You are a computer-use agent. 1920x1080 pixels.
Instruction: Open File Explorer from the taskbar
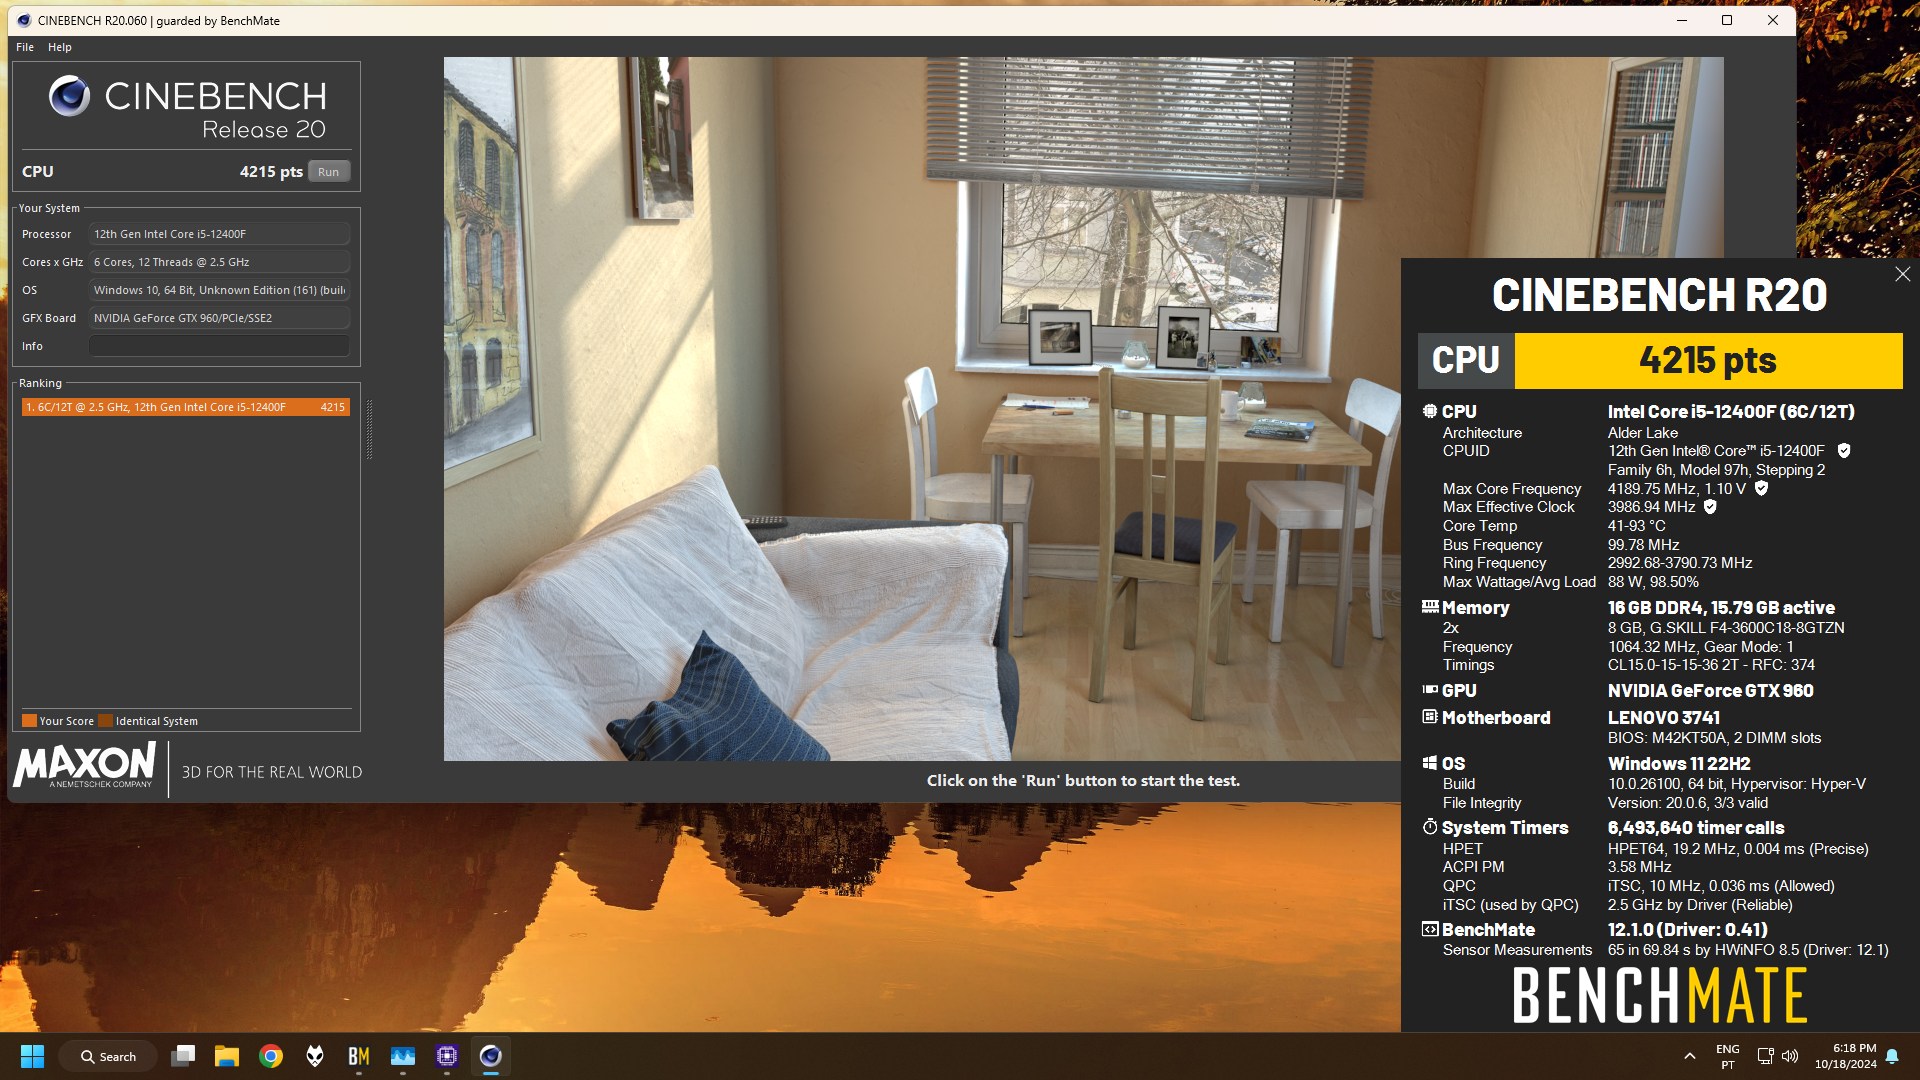(x=227, y=1056)
